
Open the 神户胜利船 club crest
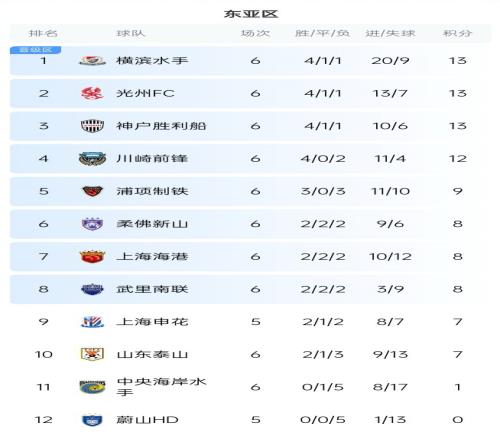92,126
